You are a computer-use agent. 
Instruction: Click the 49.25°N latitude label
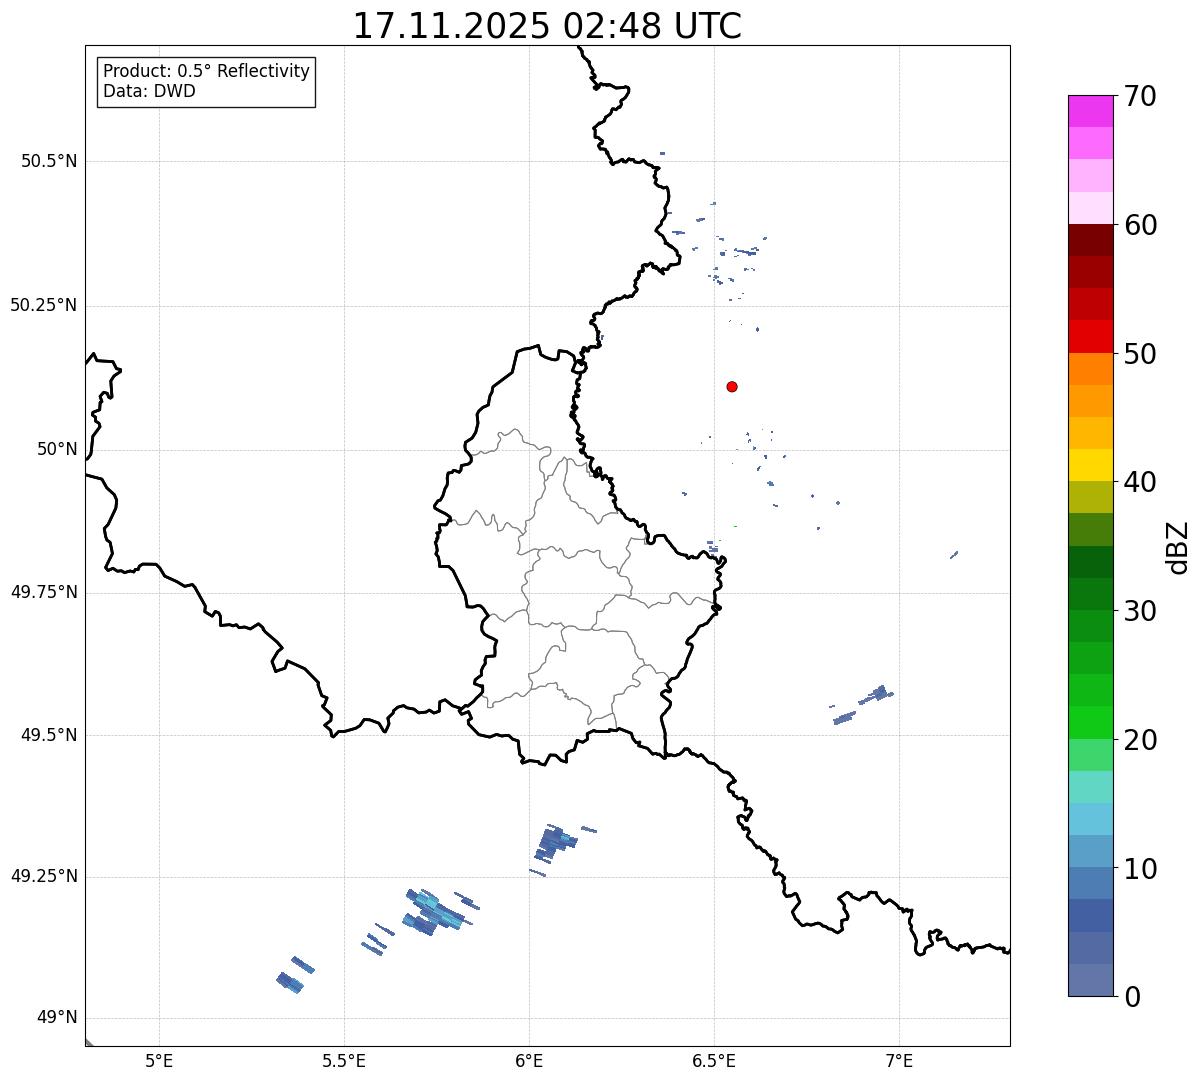(44, 877)
